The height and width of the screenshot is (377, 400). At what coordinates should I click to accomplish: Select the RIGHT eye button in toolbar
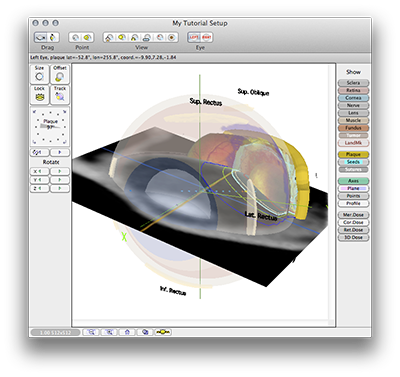coord(206,37)
